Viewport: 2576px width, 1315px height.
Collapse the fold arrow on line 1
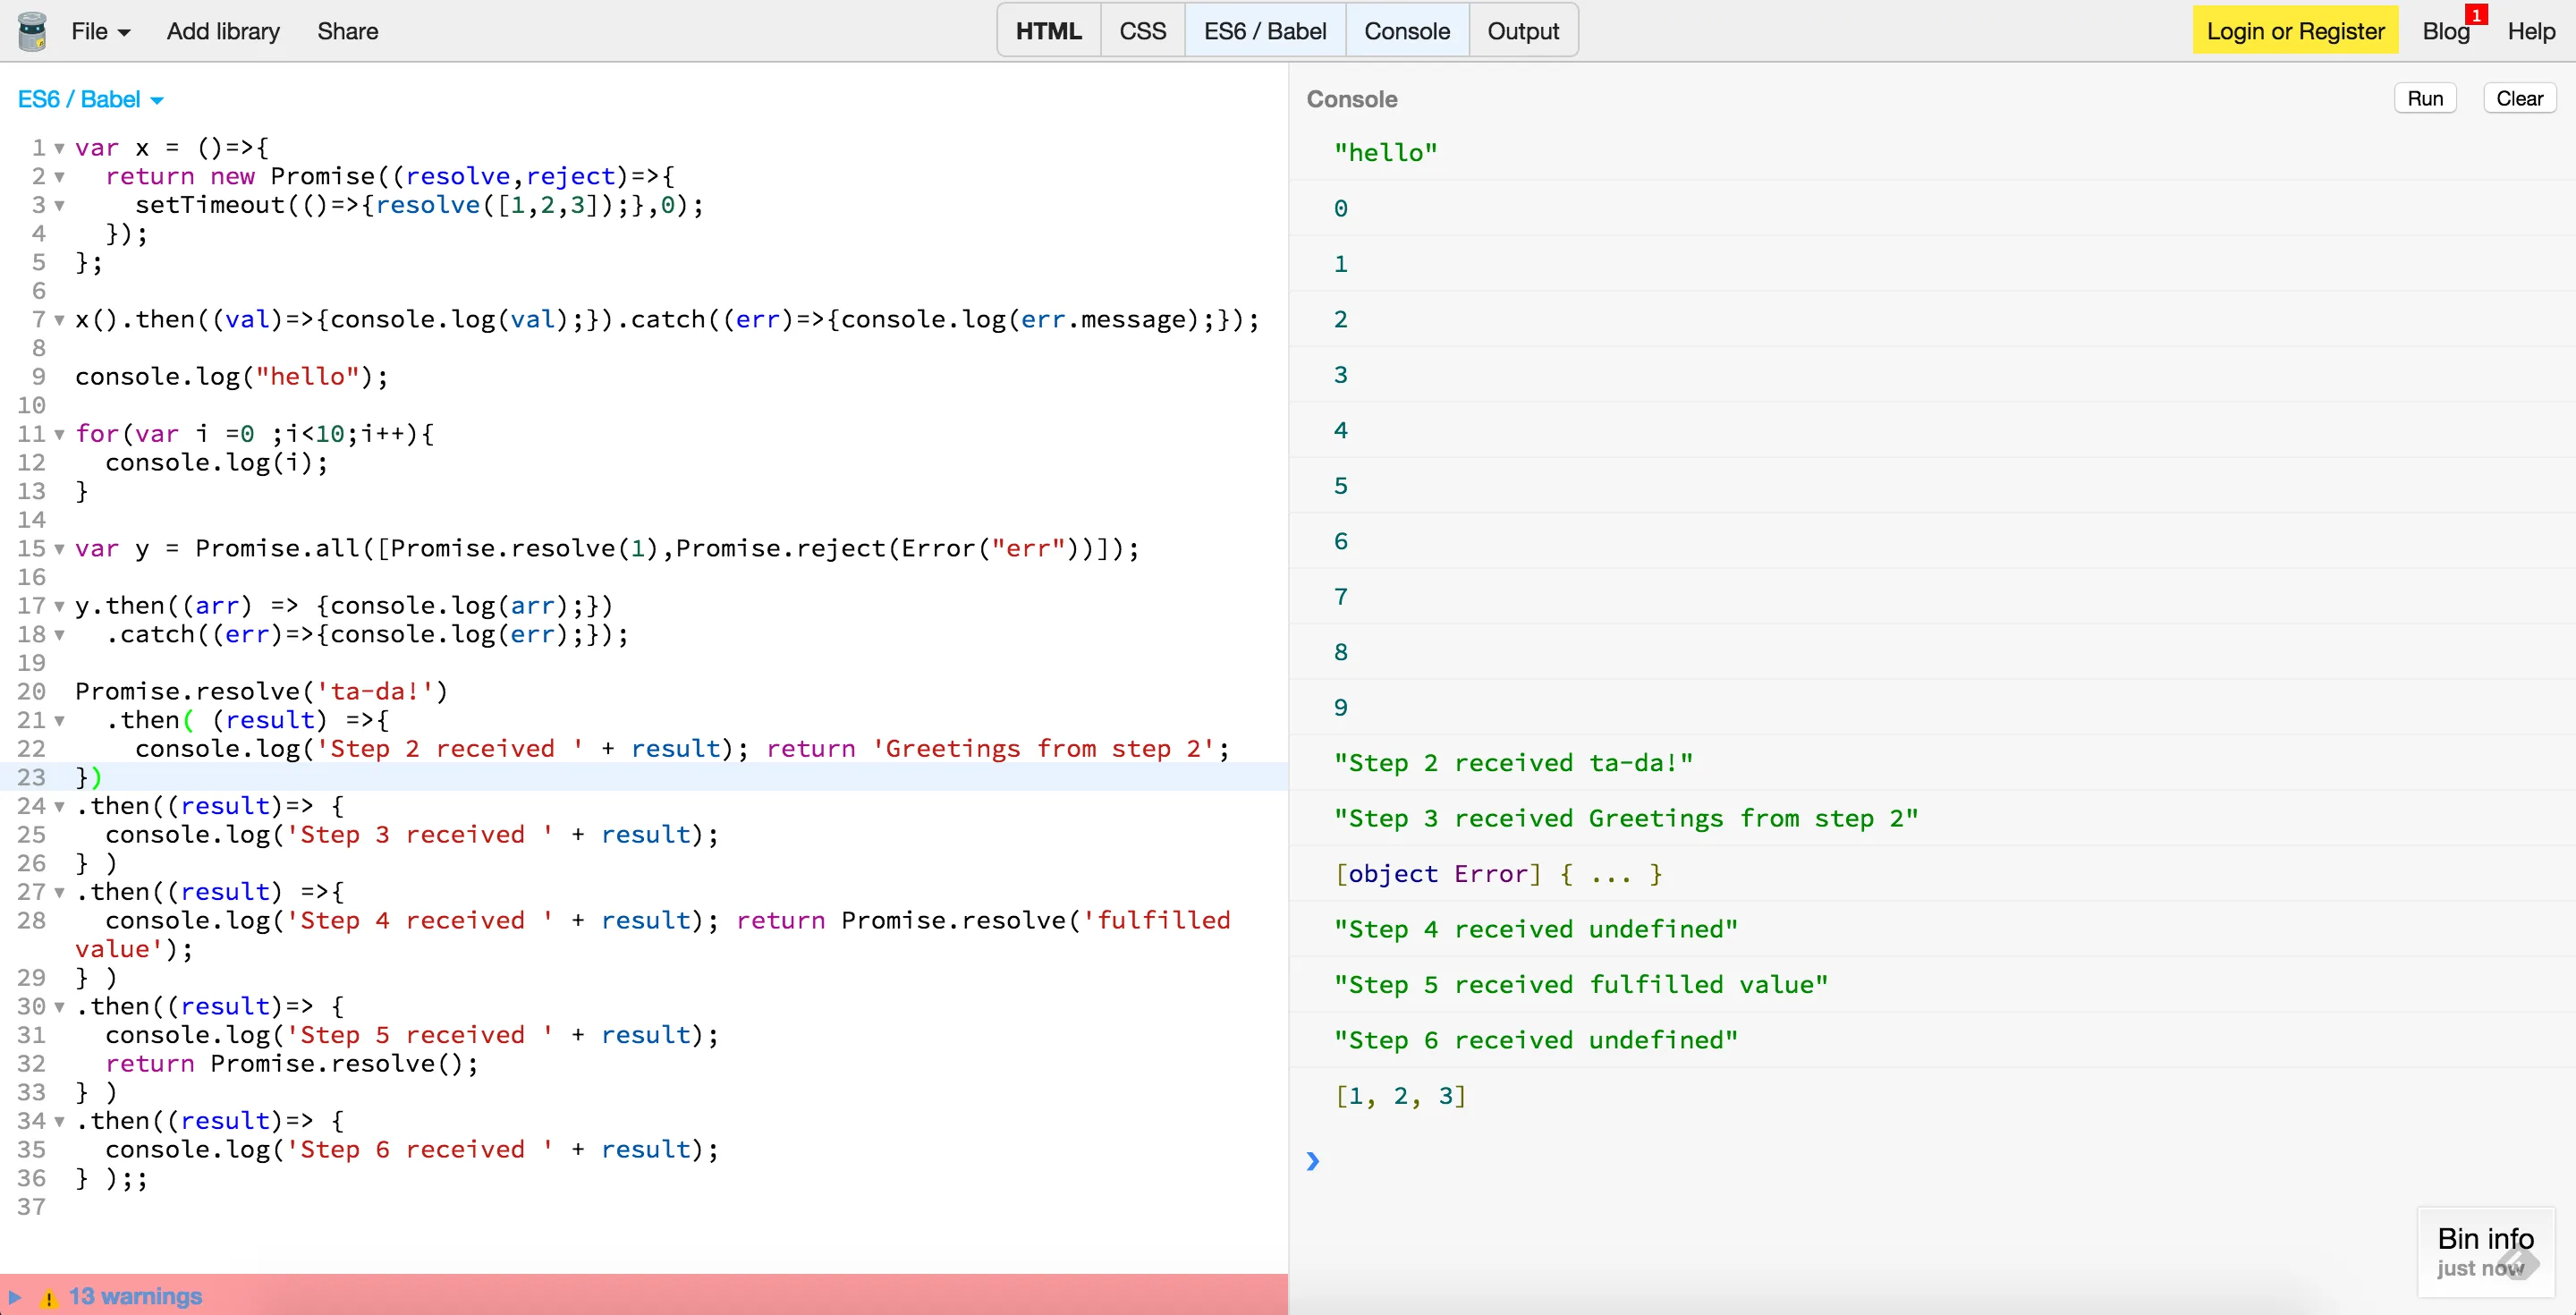[60, 149]
